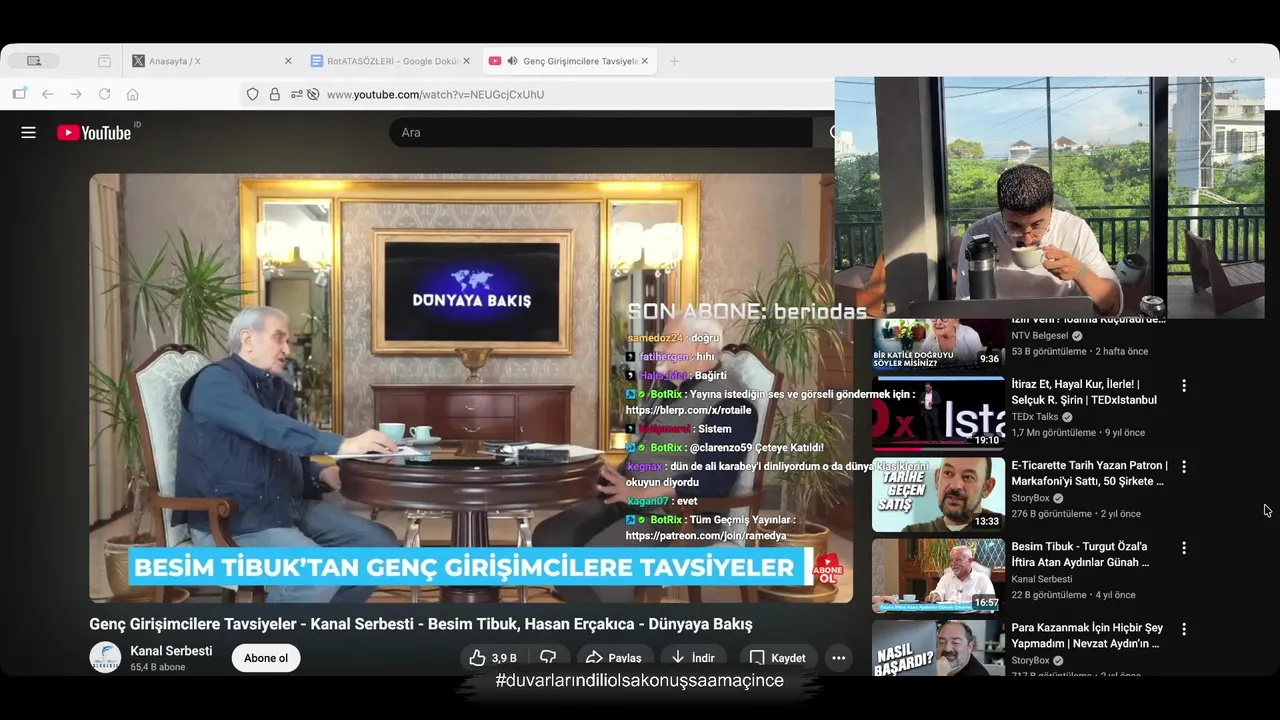The height and width of the screenshot is (720, 1280).
Task: View site security via the padlock icon
Action: 275,94
